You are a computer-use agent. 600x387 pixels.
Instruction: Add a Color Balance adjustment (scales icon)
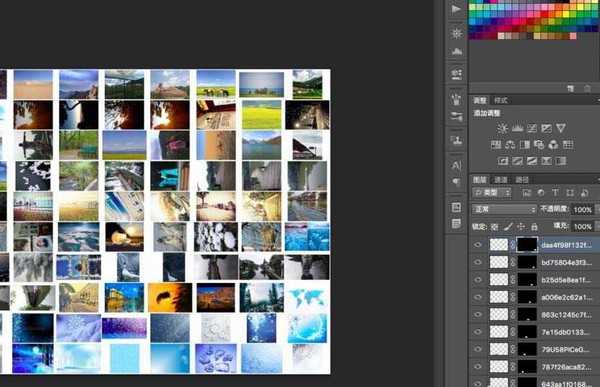[510, 145]
